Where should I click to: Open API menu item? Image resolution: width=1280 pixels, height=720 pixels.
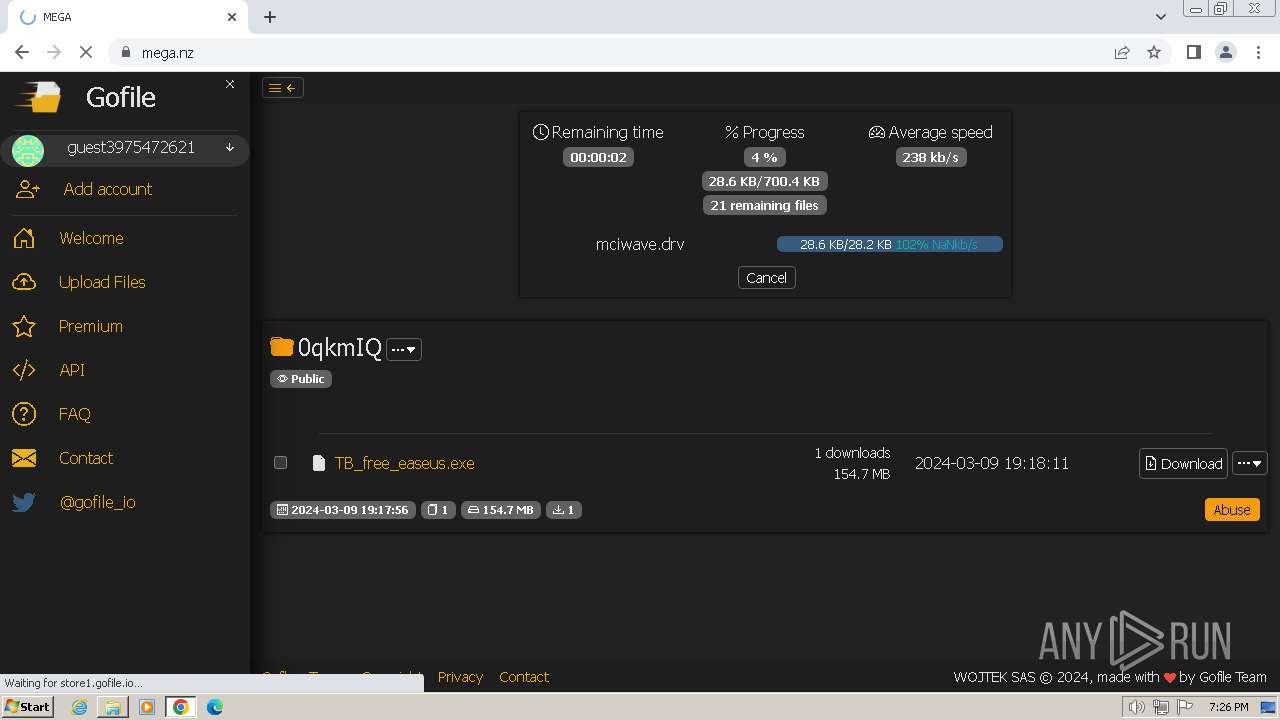(72, 370)
